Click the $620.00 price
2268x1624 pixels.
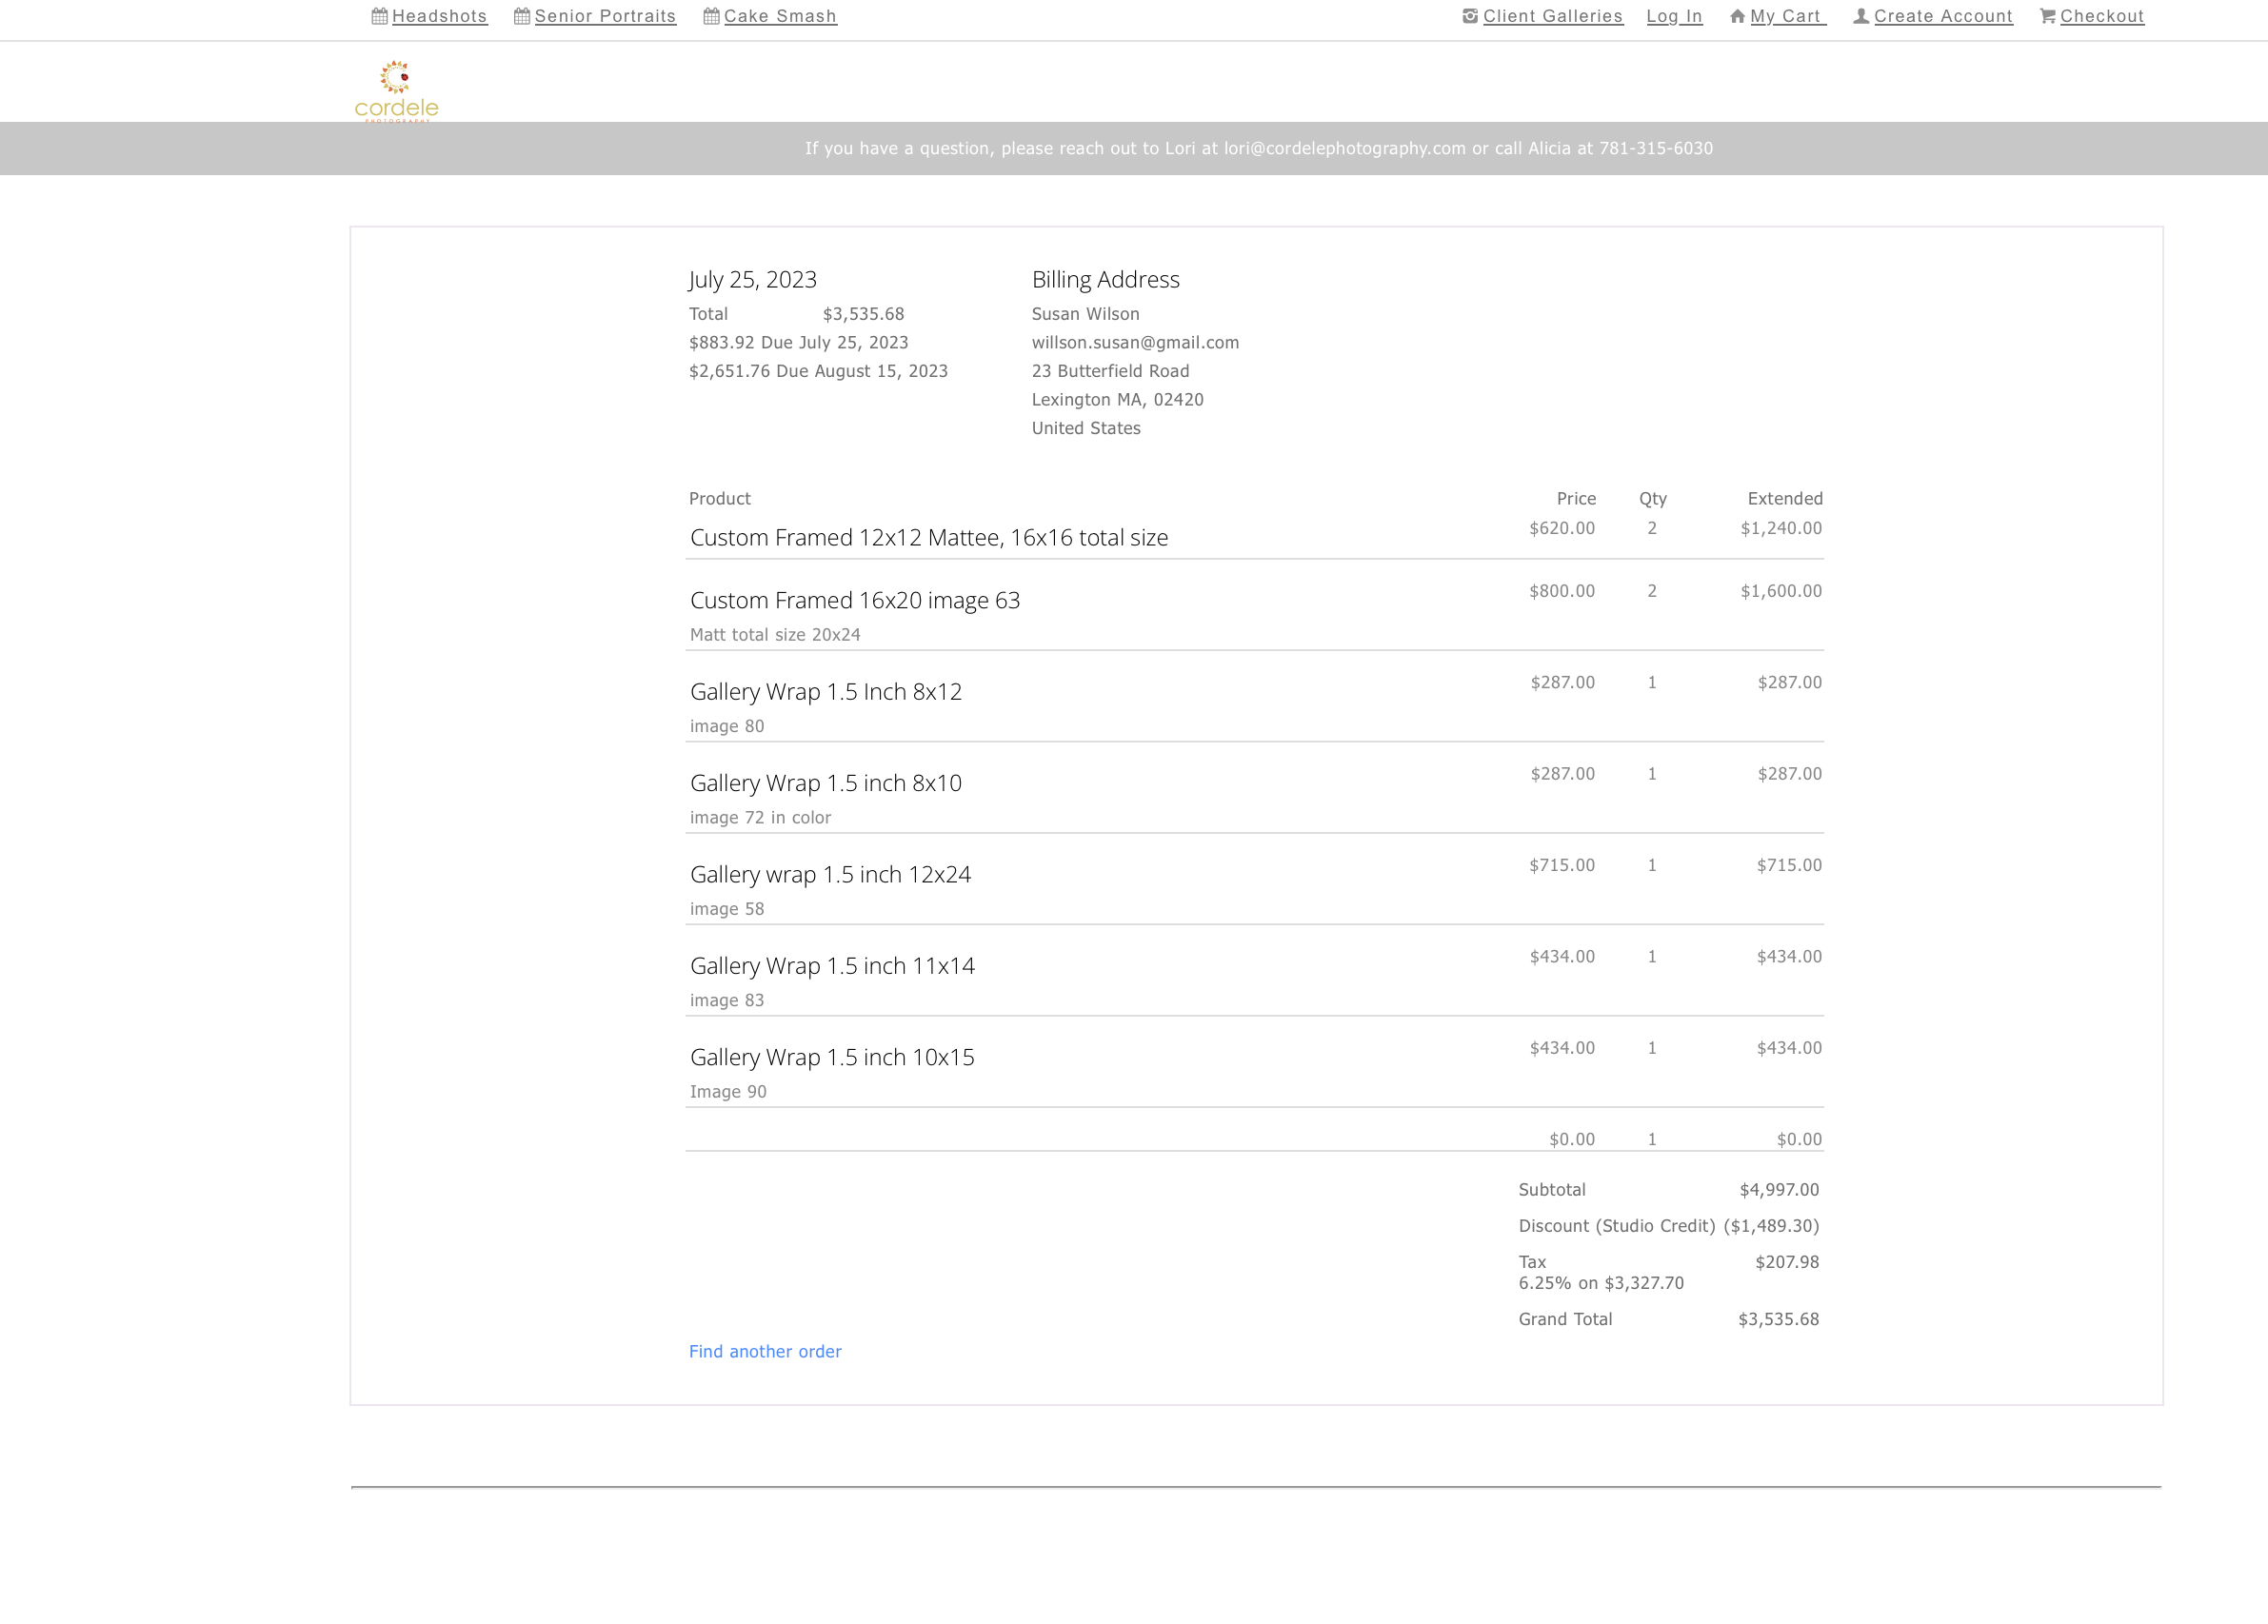[x=1562, y=528]
